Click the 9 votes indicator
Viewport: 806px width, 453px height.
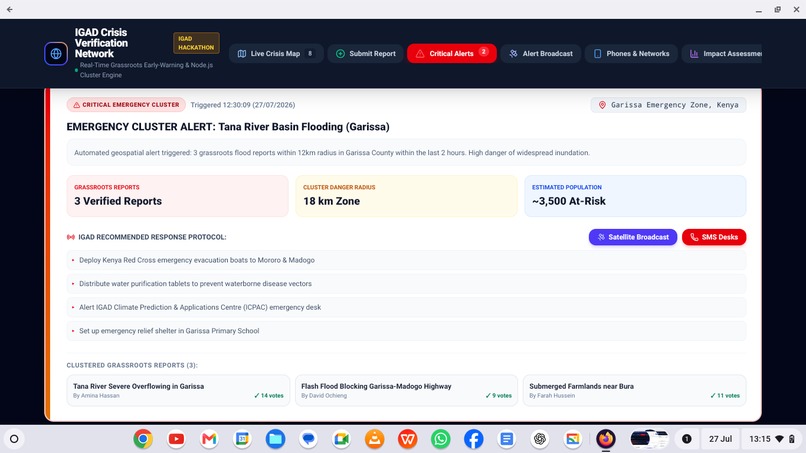pos(499,395)
